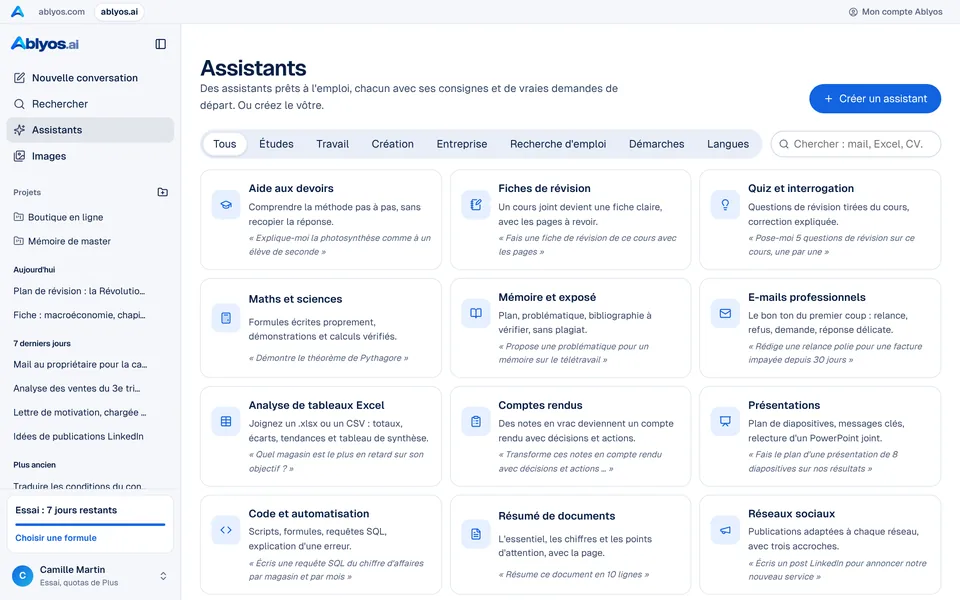Click the Résume ce document en 10 lignes prompt
Screen dimensions: 960x600
pos(574,574)
